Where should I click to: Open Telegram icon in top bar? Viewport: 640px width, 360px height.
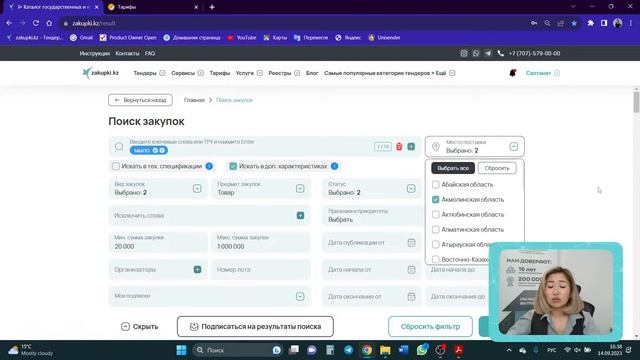(x=488, y=53)
